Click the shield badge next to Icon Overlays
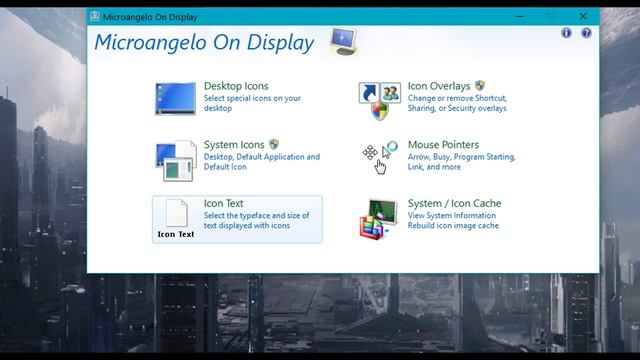The height and width of the screenshot is (360, 640). (x=480, y=85)
